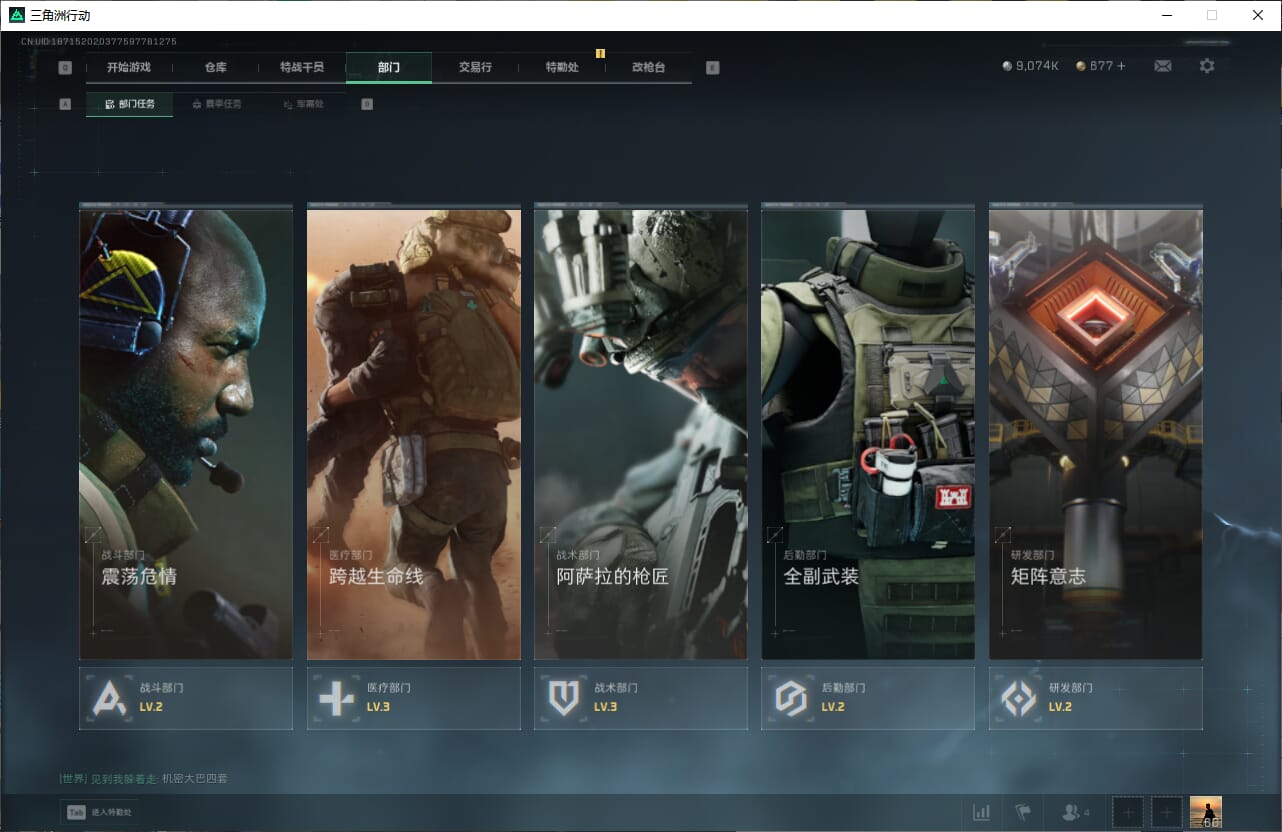
Task: Click the Tab 进入特勤处 button
Action: tap(99, 812)
